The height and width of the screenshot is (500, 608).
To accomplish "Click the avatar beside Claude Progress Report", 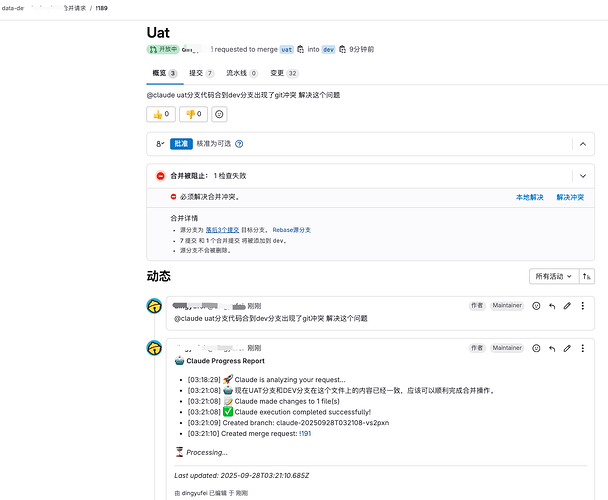I will click(154, 348).
